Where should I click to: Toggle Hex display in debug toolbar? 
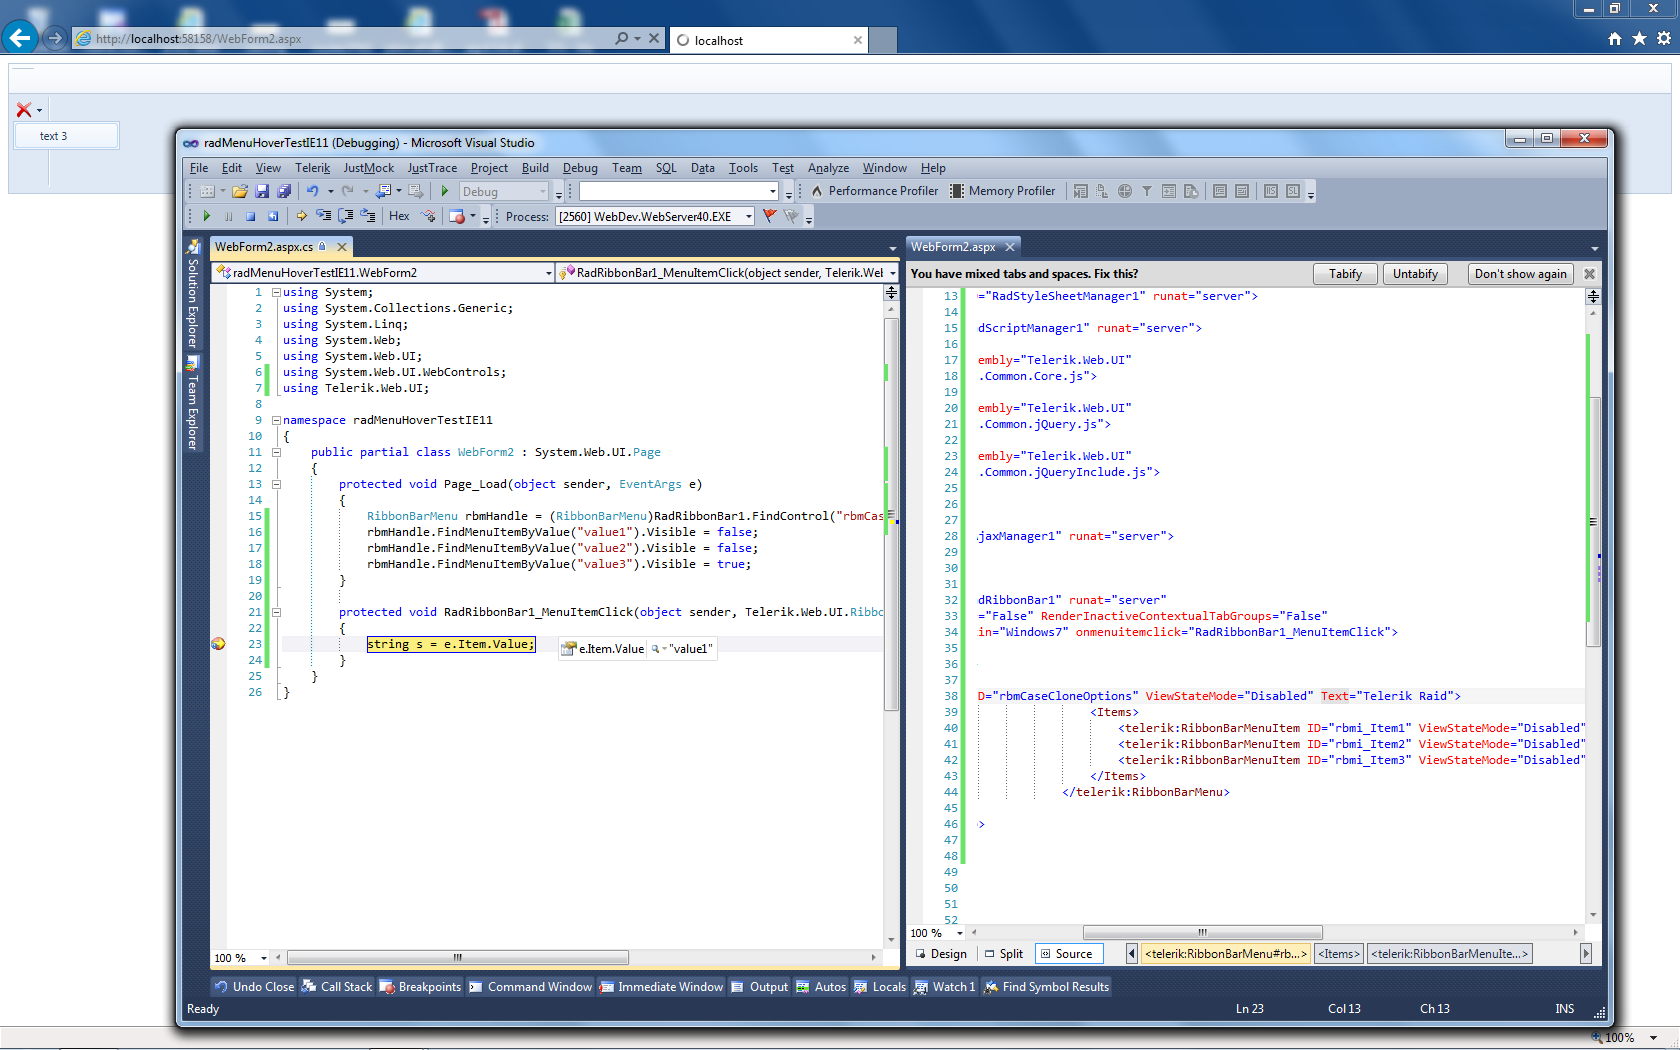399,216
